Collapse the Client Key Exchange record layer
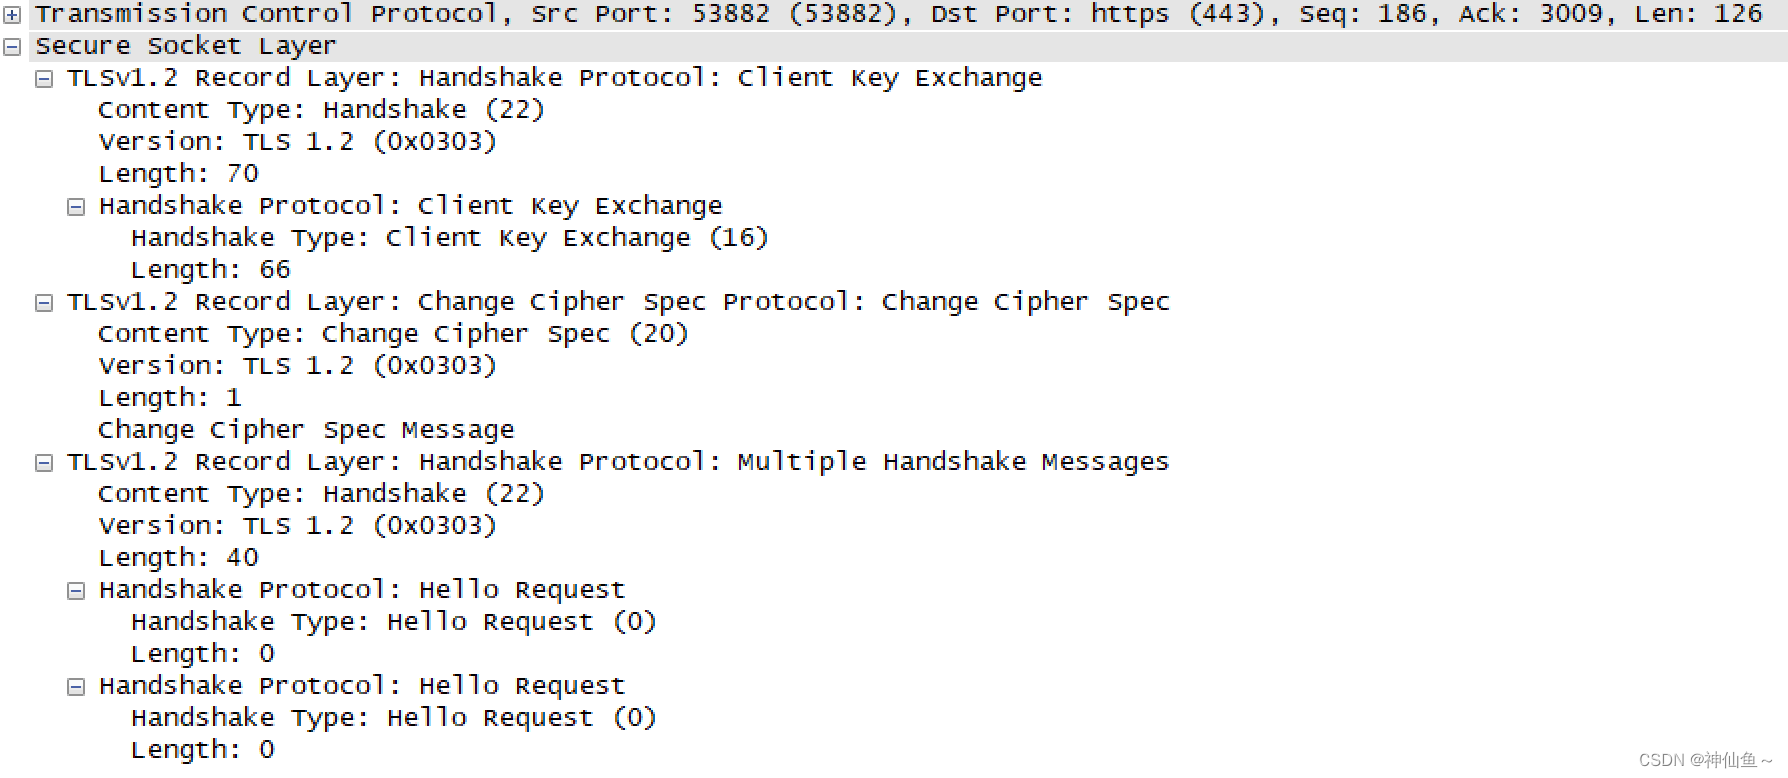 click(44, 78)
